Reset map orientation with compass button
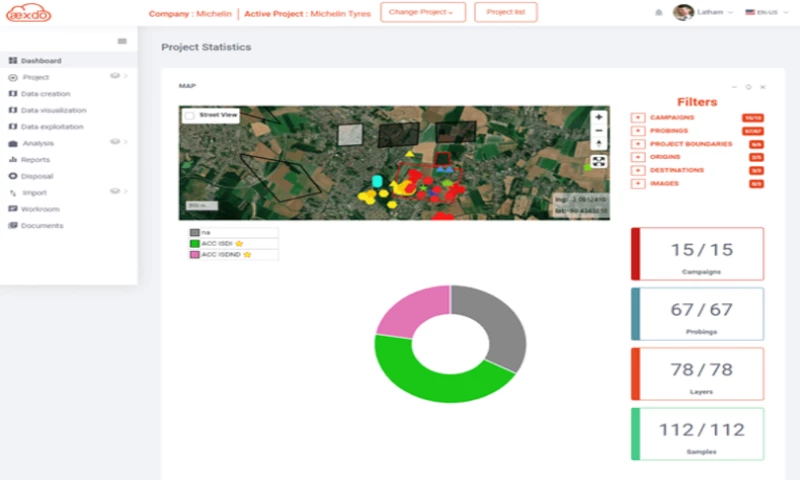Screen dimensions: 800x480 pos(599,143)
